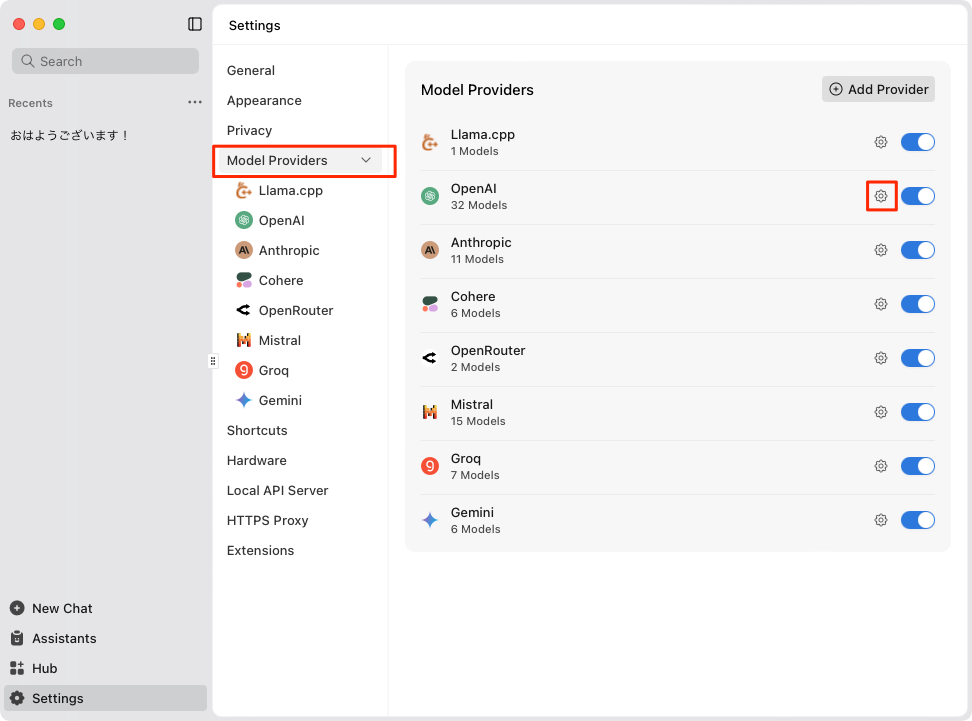Open Privacy settings section
This screenshot has height=721, width=972.
249,130
